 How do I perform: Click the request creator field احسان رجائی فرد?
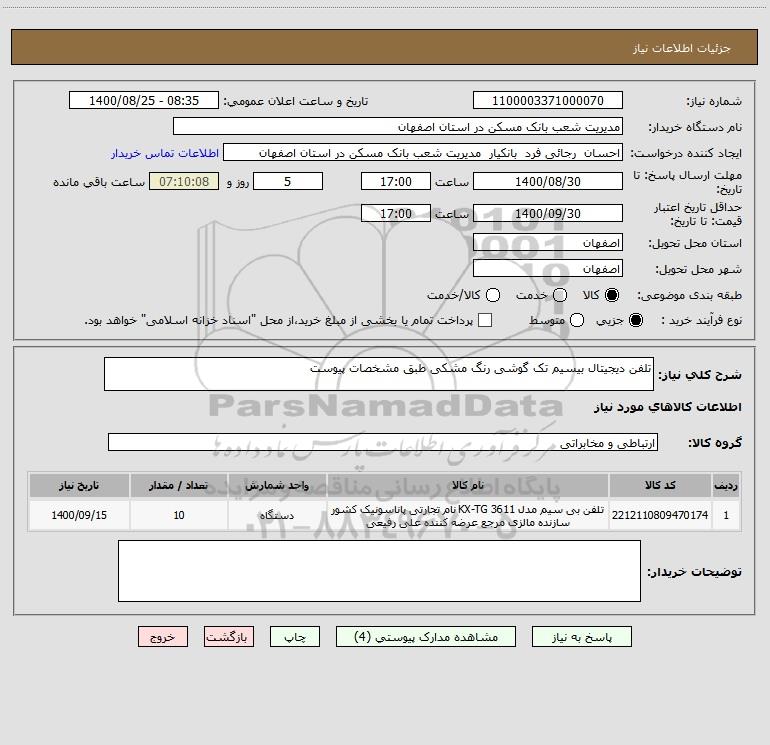pyautogui.click(x=423, y=153)
